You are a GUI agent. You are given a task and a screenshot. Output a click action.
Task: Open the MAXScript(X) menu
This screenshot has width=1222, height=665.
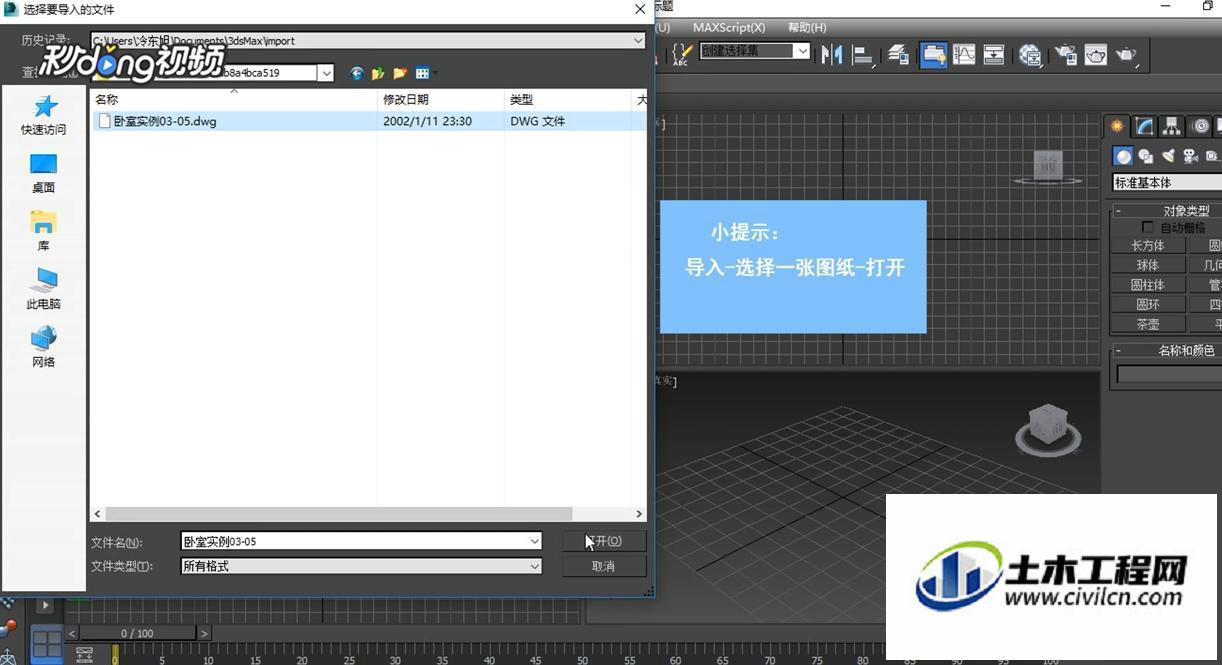pos(729,27)
